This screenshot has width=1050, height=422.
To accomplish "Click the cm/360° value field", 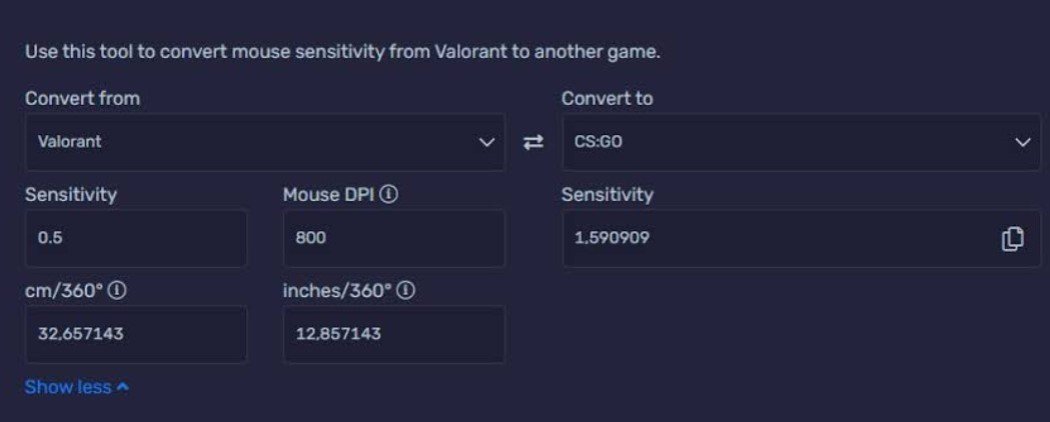I will [x=136, y=334].
